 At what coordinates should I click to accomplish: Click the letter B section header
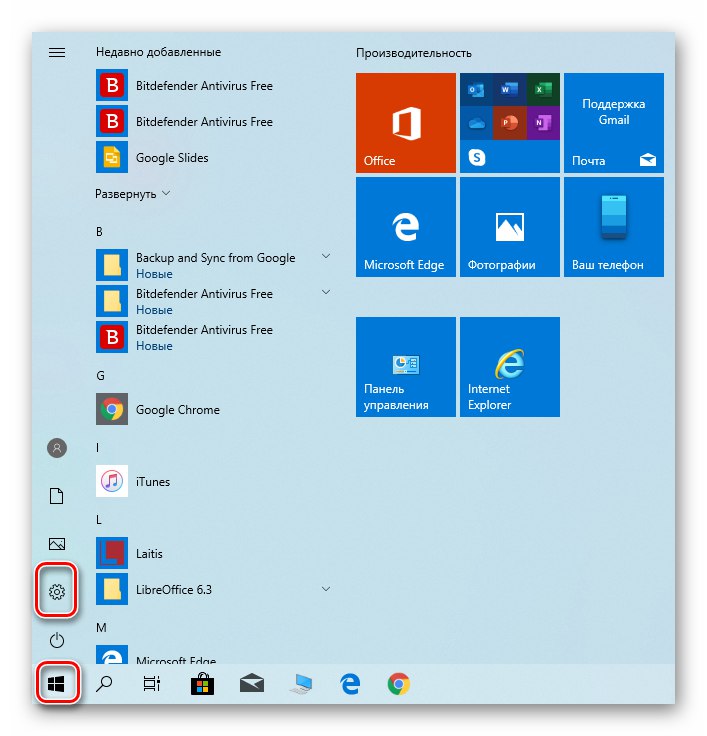click(99, 231)
